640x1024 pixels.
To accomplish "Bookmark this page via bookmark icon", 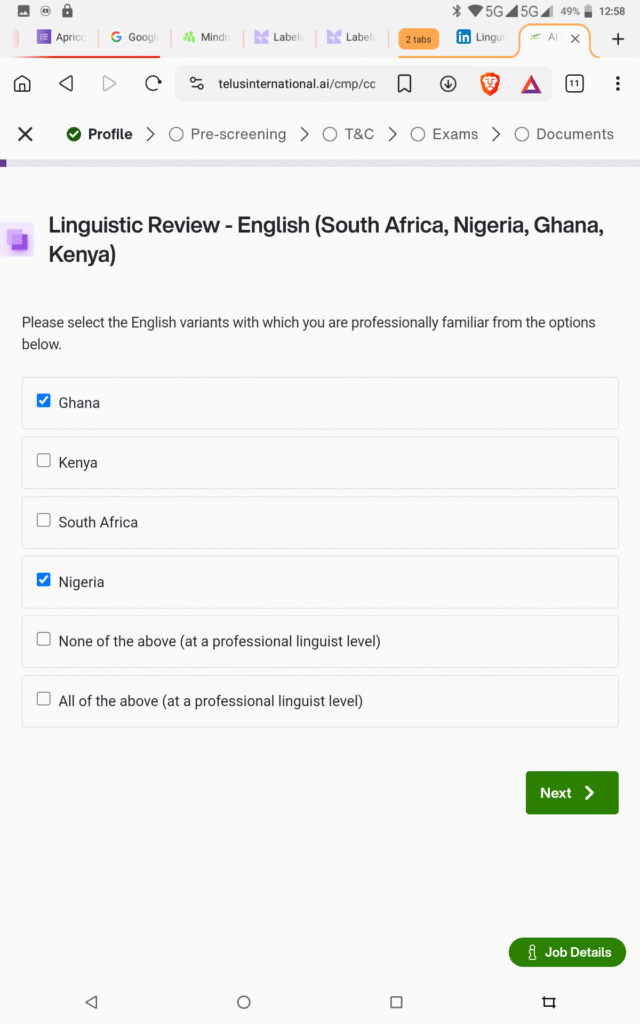I will coord(404,84).
